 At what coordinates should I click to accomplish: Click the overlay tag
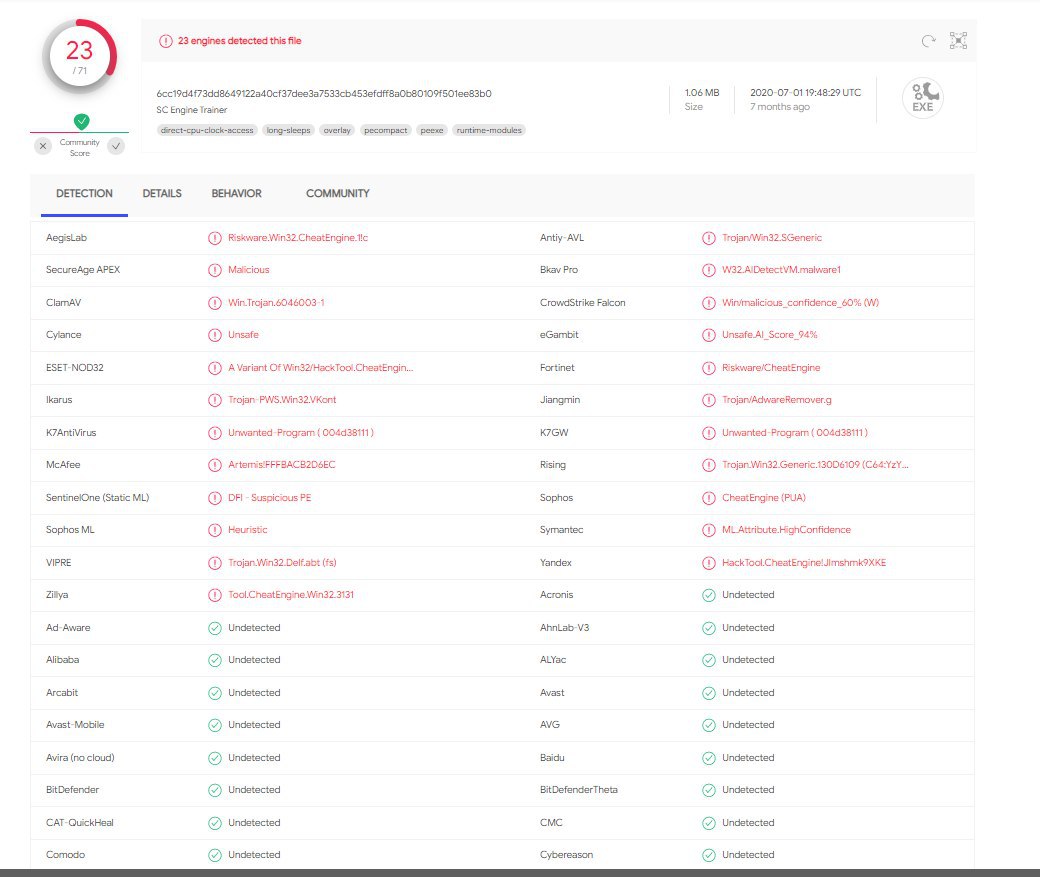click(337, 131)
